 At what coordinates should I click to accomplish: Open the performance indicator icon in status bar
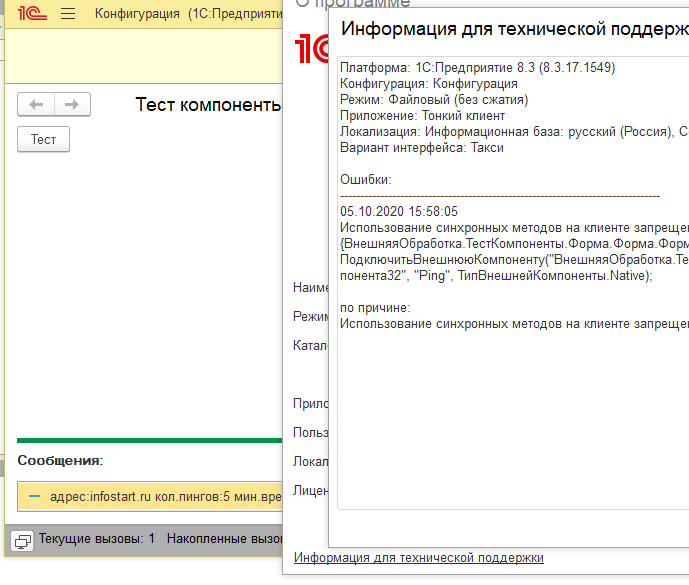click(x=22, y=541)
